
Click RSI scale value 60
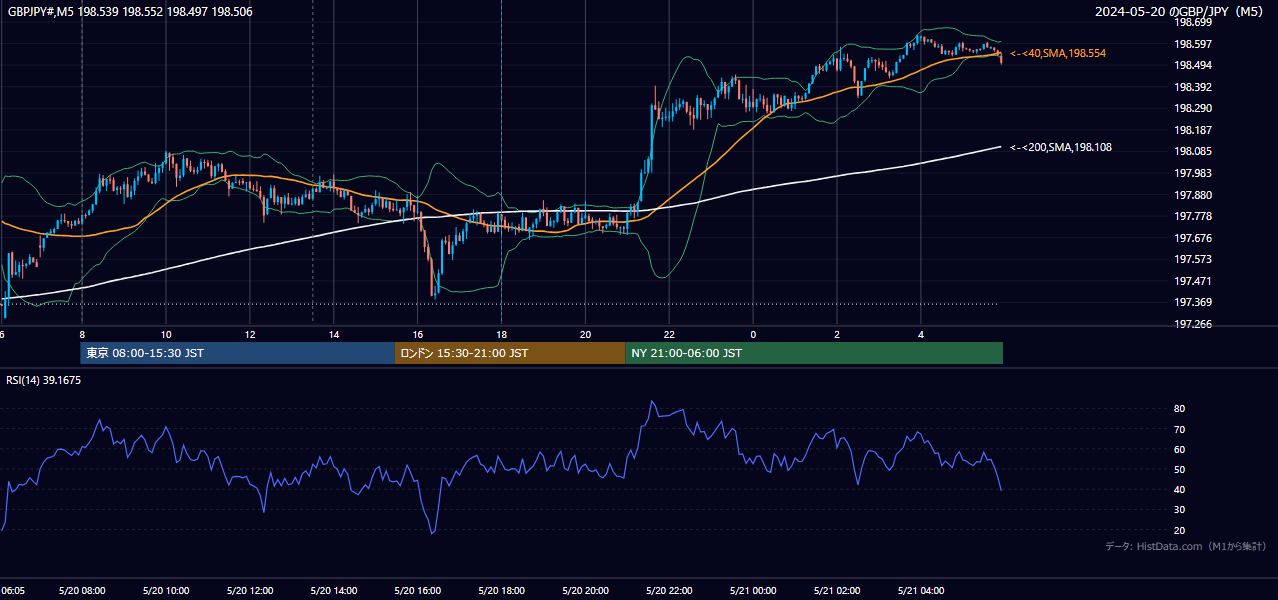click(1179, 449)
